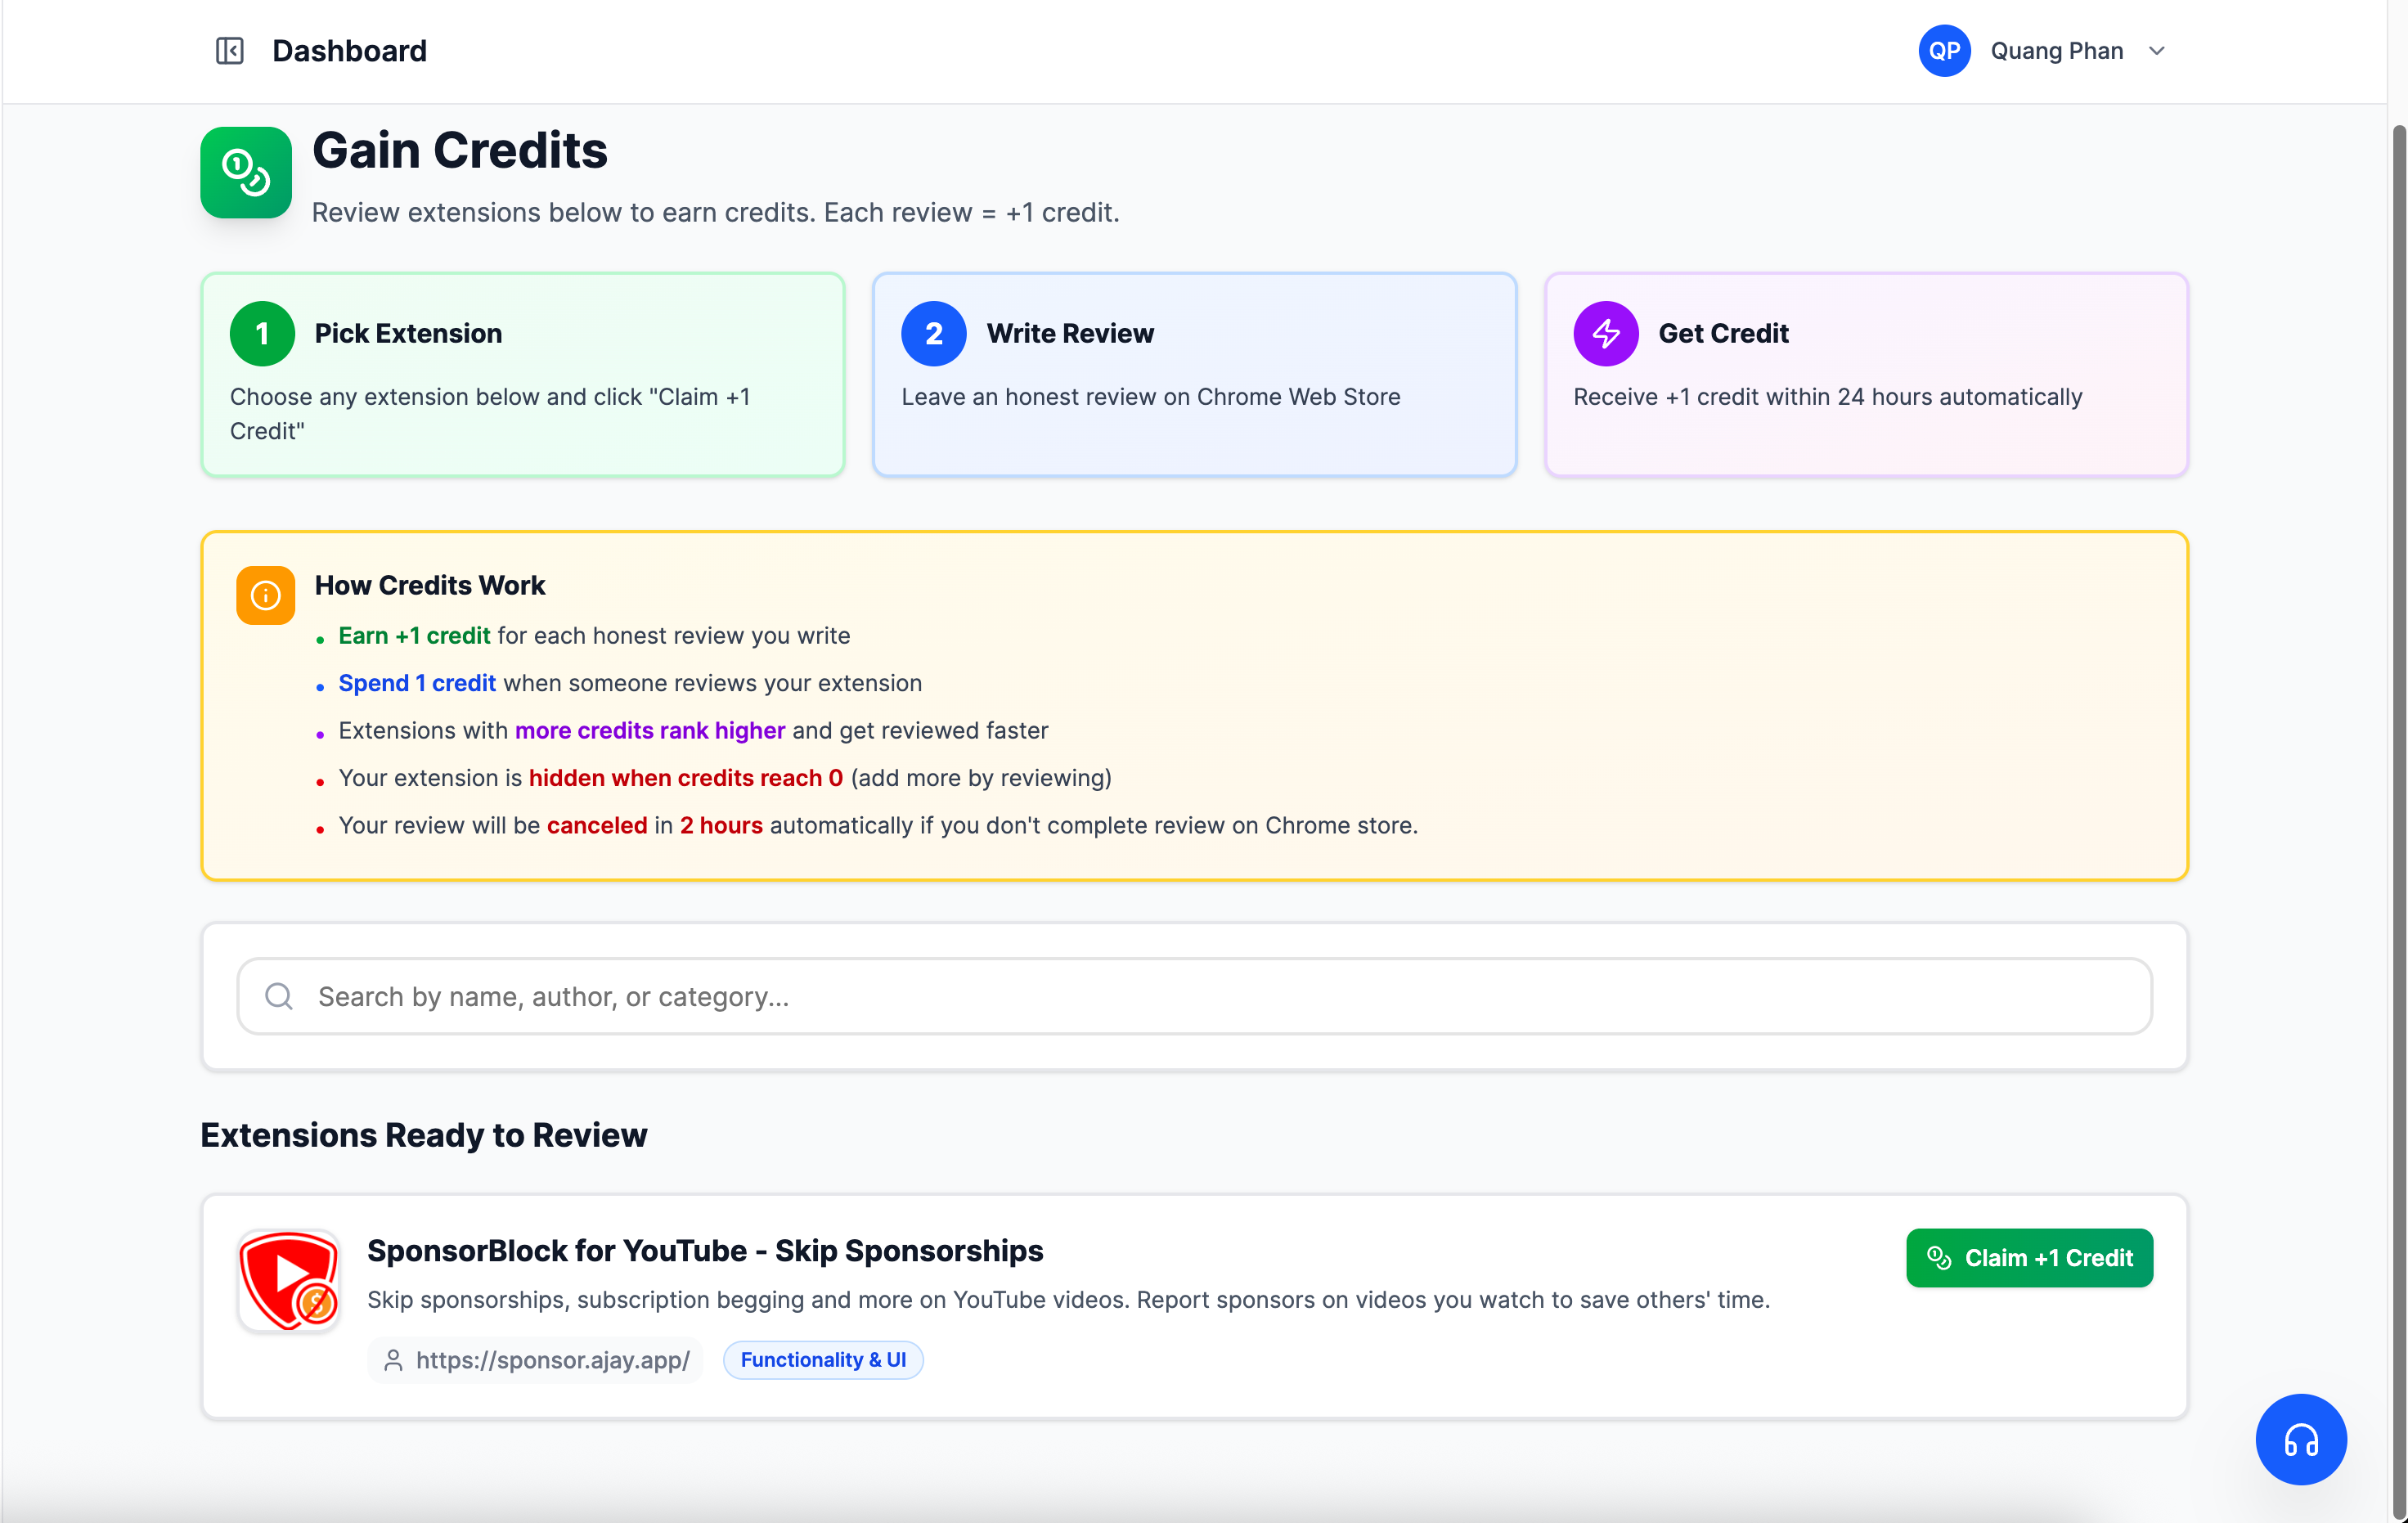The height and width of the screenshot is (1523, 2408).
Task: Expand the user menu chevron
Action: point(2157,50)
